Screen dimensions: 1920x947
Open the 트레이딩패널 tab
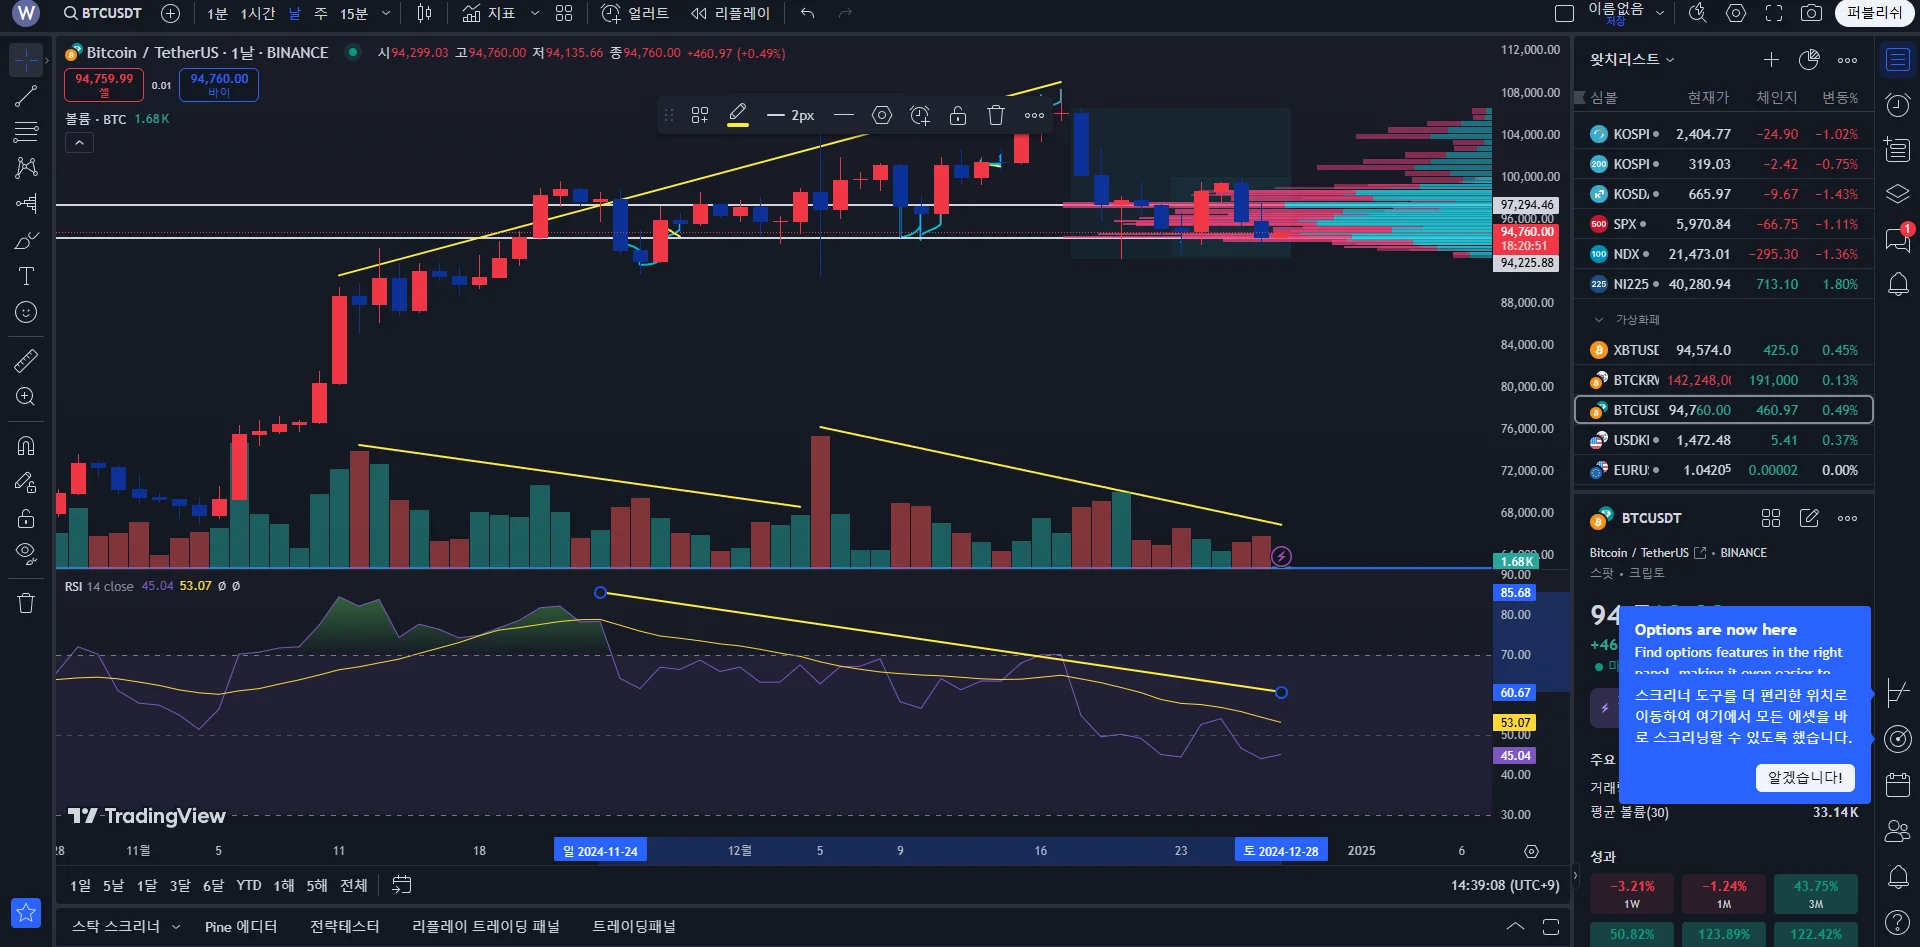tap(634, 927)
